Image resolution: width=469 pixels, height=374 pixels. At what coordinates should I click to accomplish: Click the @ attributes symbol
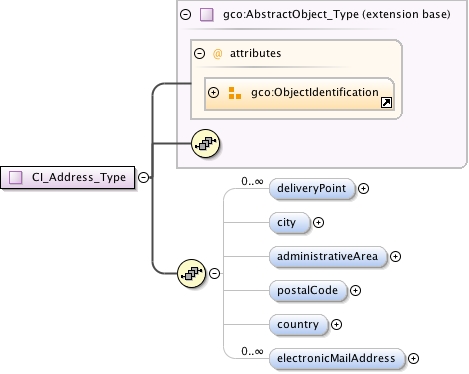pos(217,54)
